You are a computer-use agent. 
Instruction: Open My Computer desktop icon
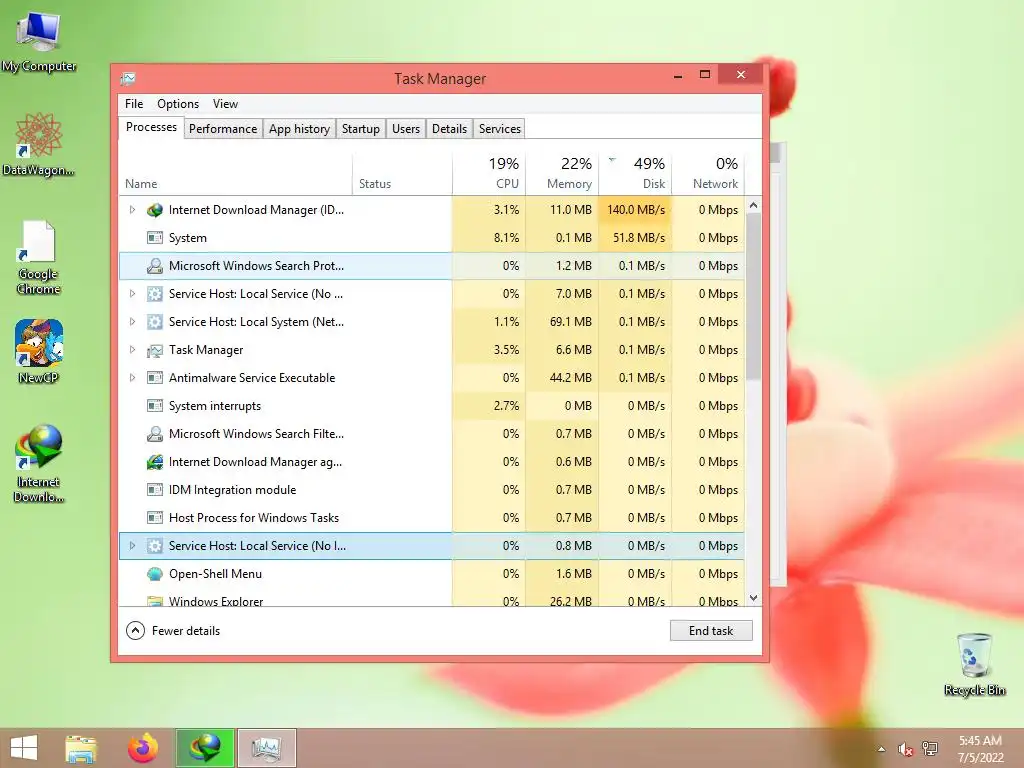coord(39,40)
